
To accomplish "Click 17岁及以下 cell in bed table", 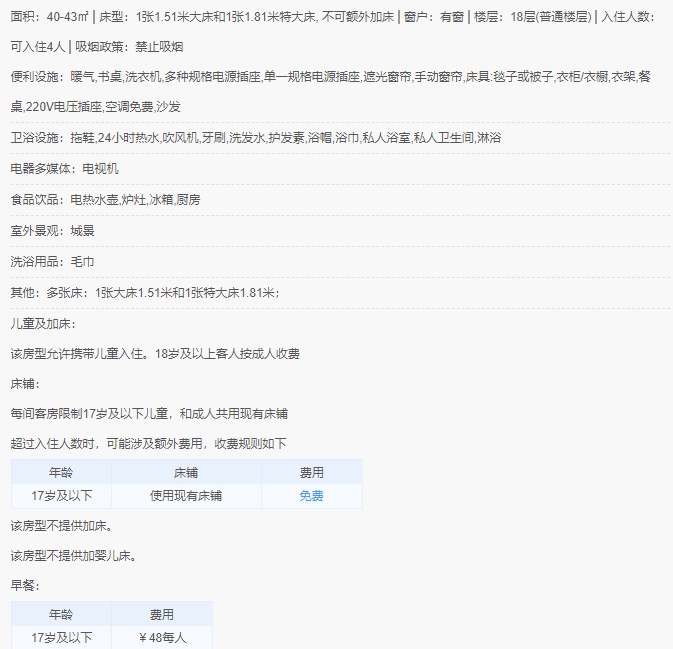I will click(61, 496).
